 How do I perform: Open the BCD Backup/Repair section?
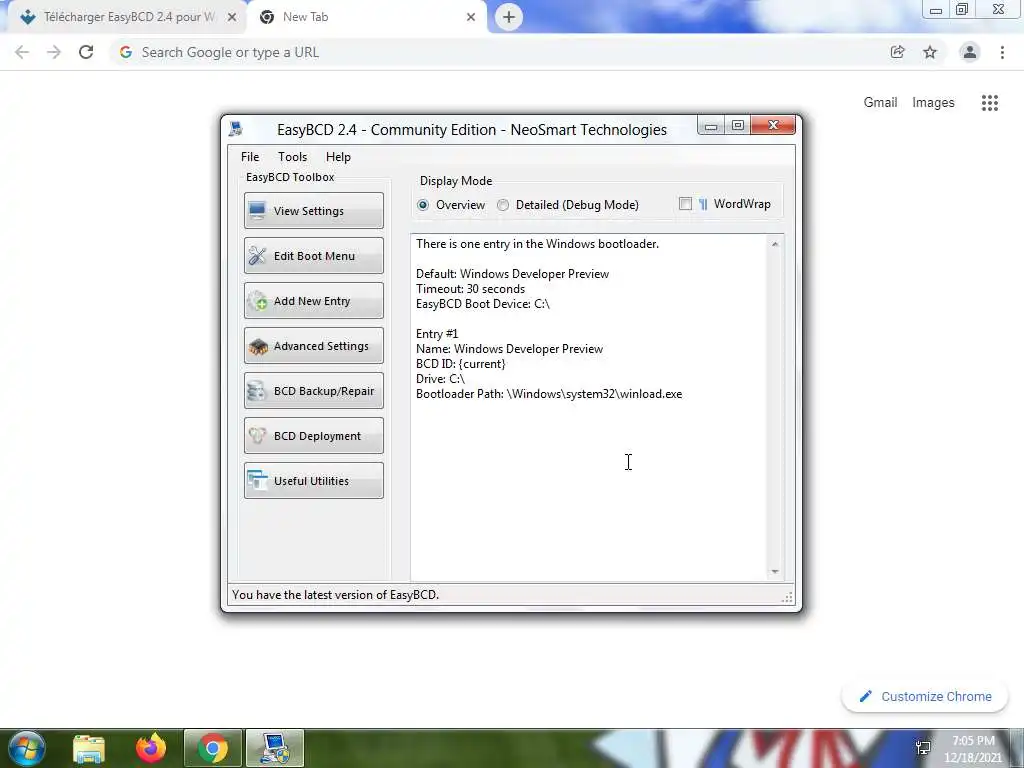(313, 391)
